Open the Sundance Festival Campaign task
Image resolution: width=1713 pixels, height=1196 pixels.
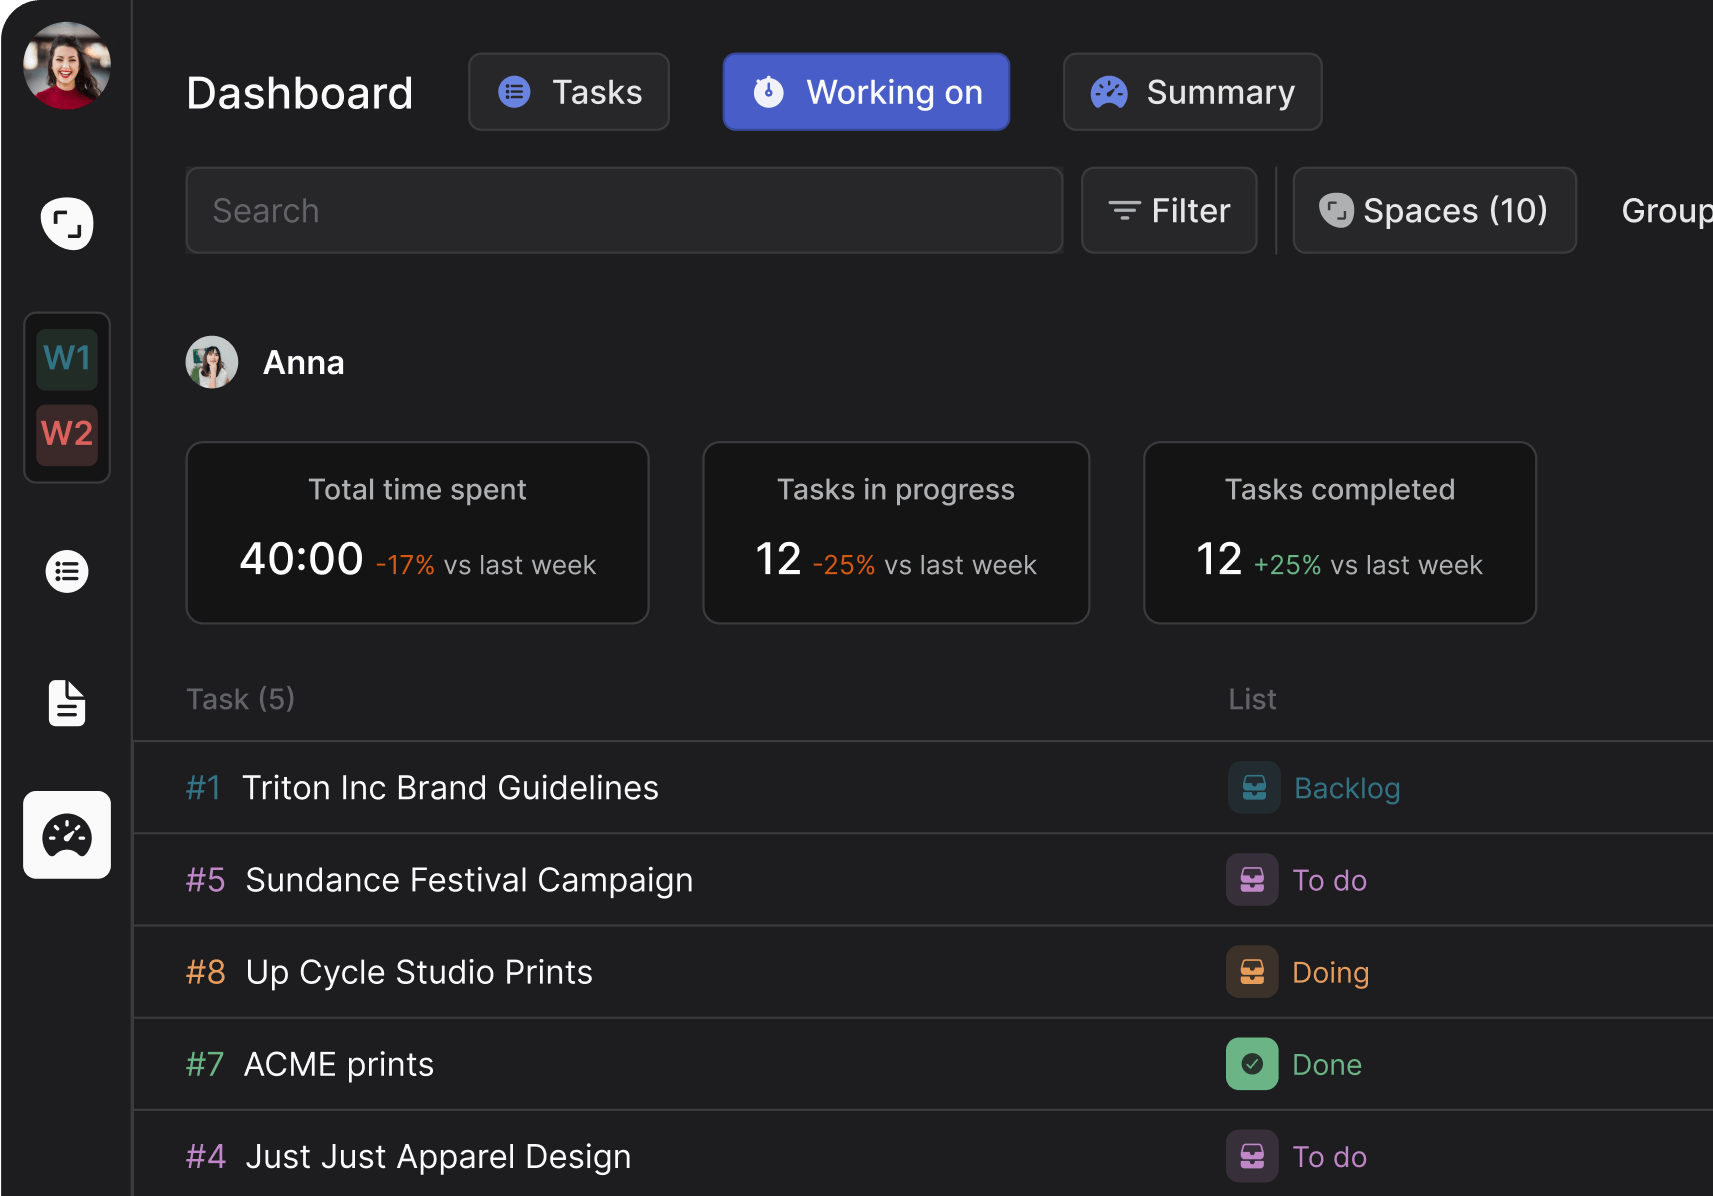(470, 880)
